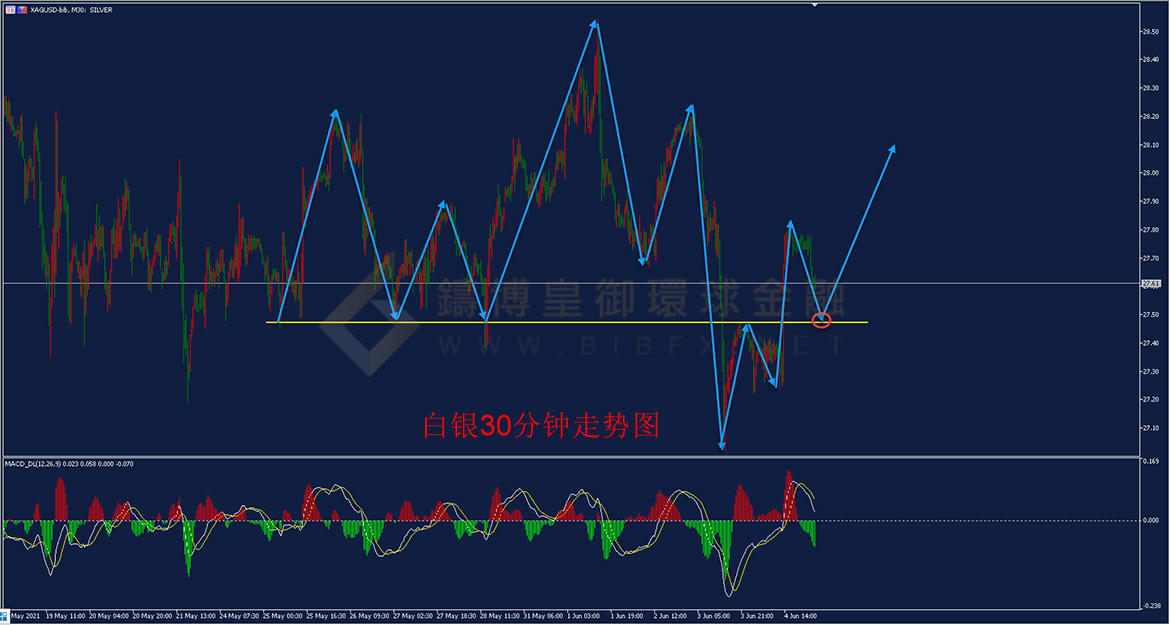Click the blue icon in bottom-left corner

tap(4, 615)
